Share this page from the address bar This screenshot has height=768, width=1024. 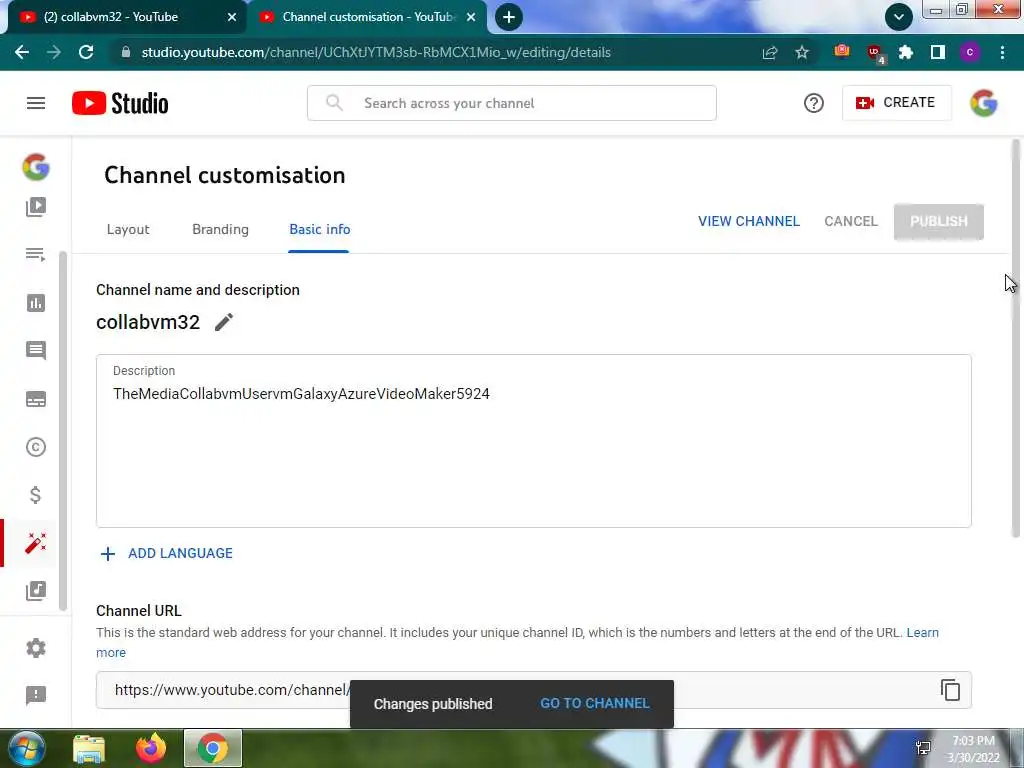[770, 52]
